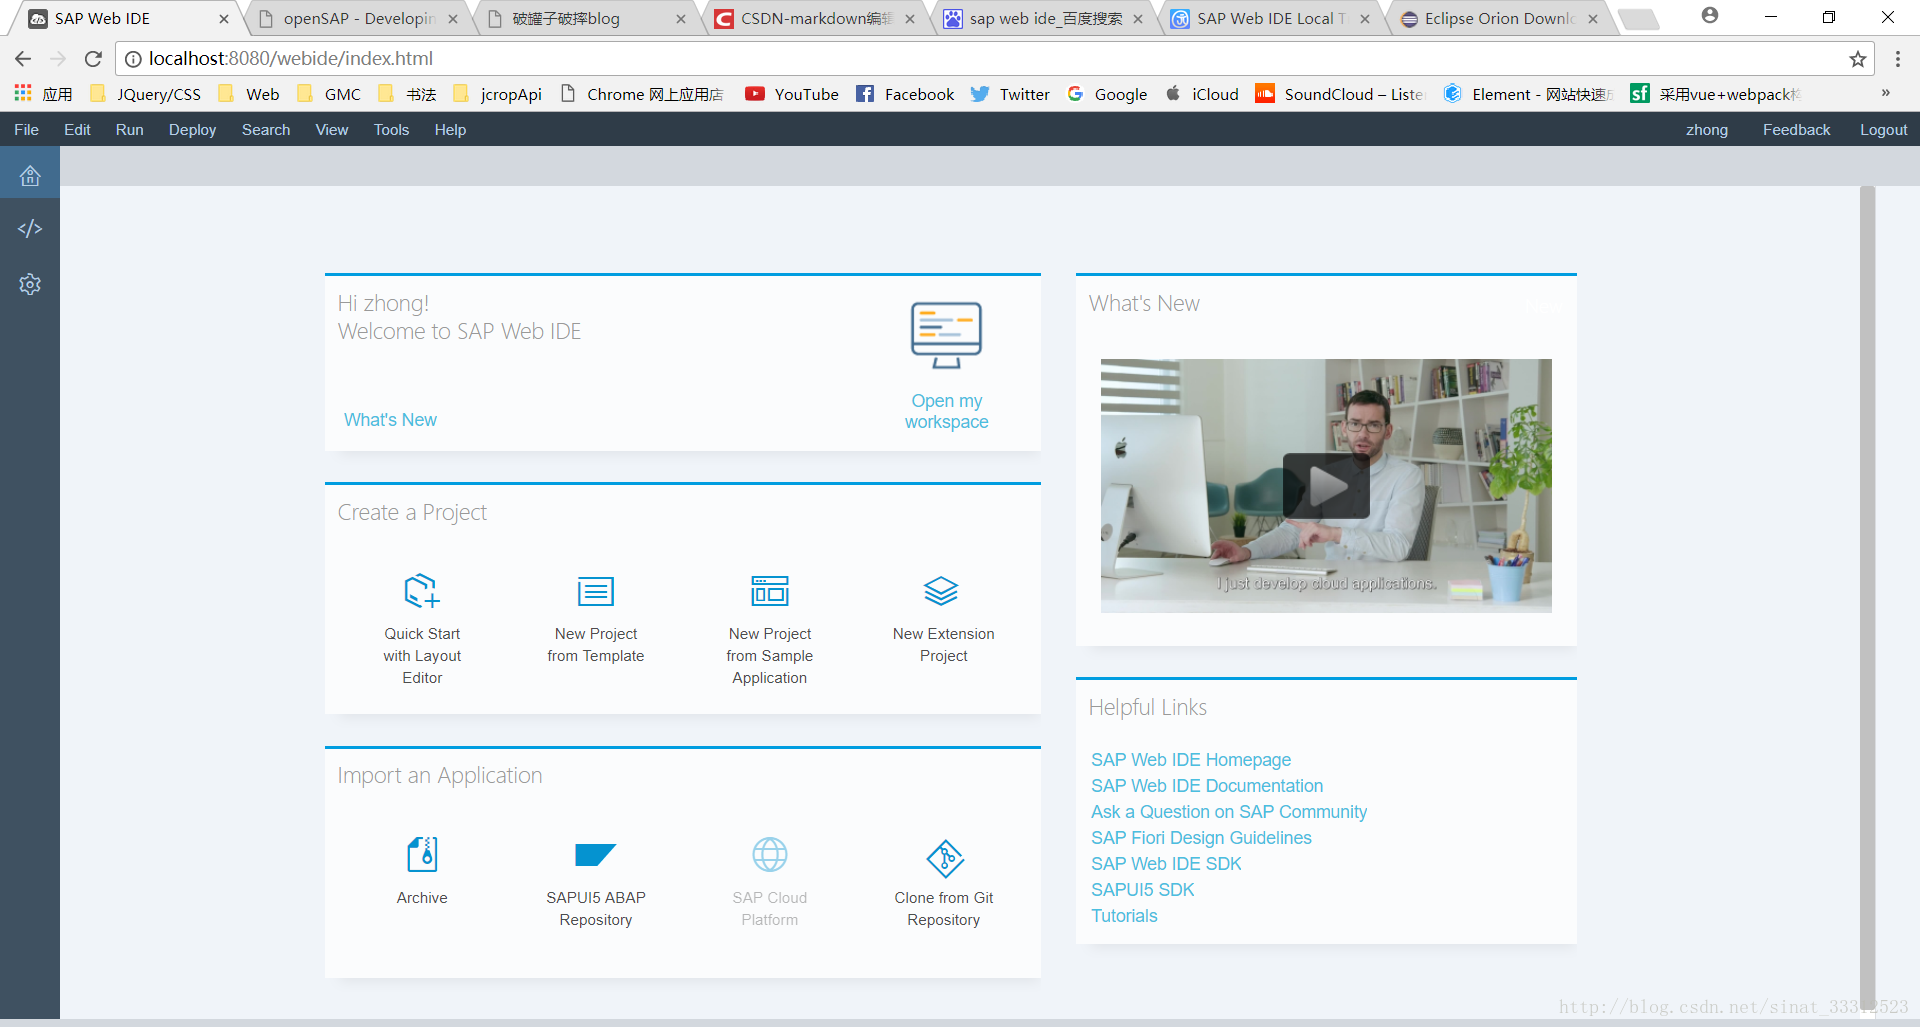Open the iCloud bookmark
Screen dimensions: 1920x1027
coord(1202,94)
